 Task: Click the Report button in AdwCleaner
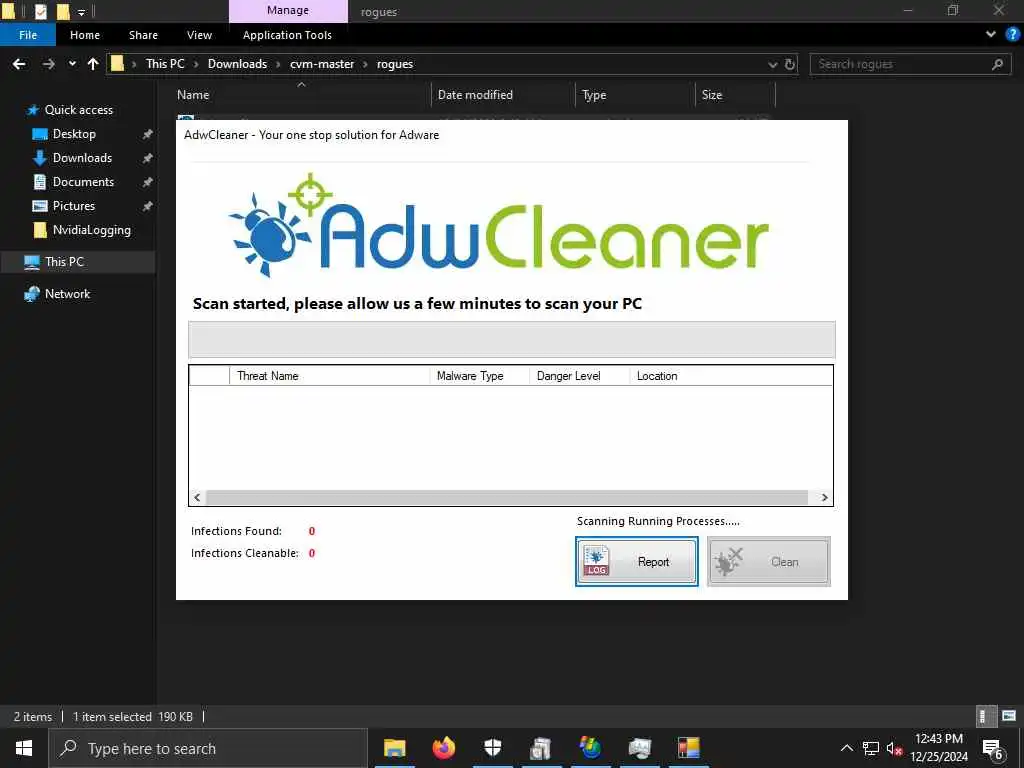coord(637,562)
